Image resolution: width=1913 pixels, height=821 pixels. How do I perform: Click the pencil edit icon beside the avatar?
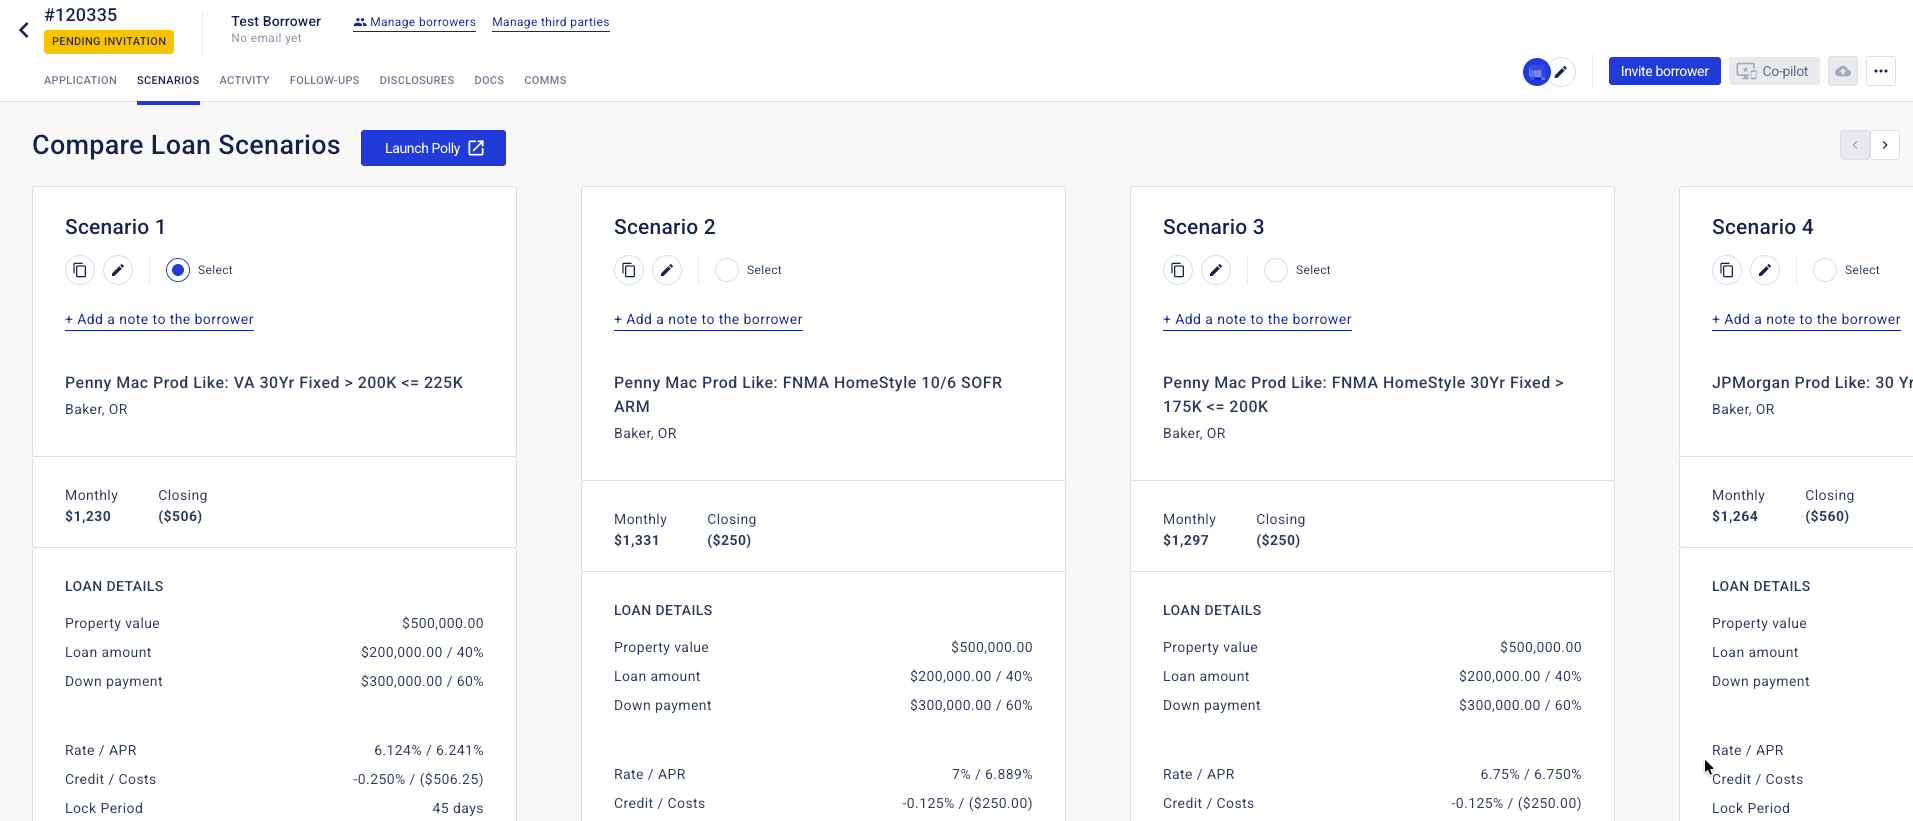[1561, 72]
